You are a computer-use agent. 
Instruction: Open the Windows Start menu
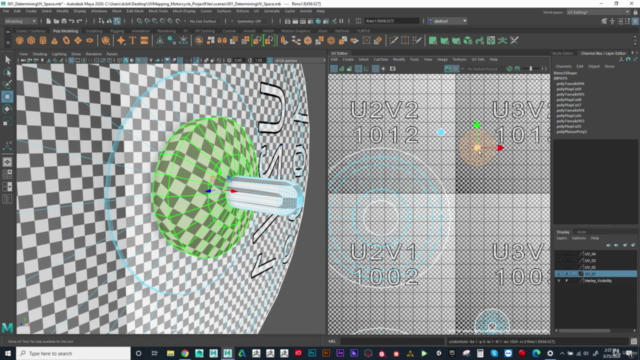coord(8,353)
